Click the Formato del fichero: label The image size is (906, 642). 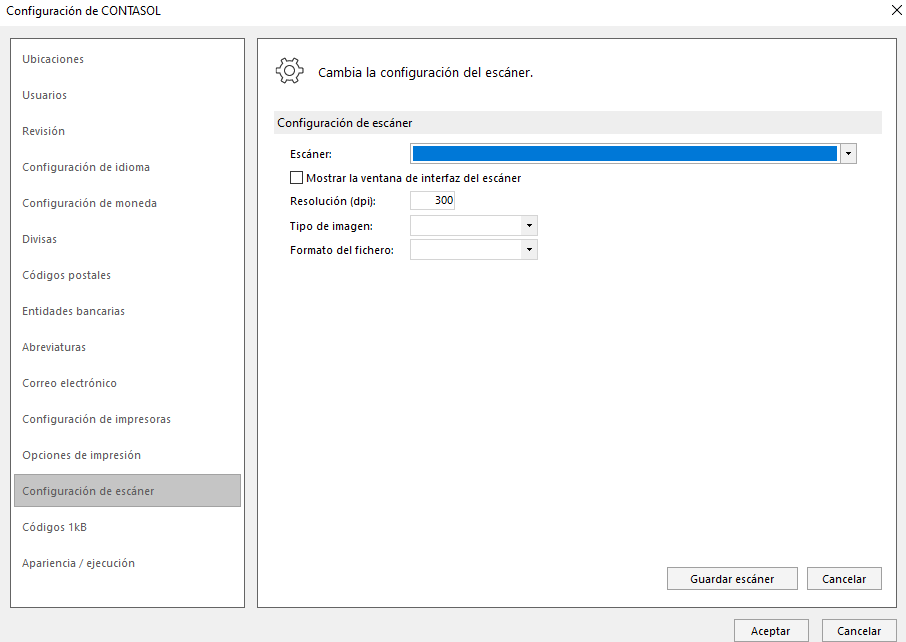pos(341,250)
